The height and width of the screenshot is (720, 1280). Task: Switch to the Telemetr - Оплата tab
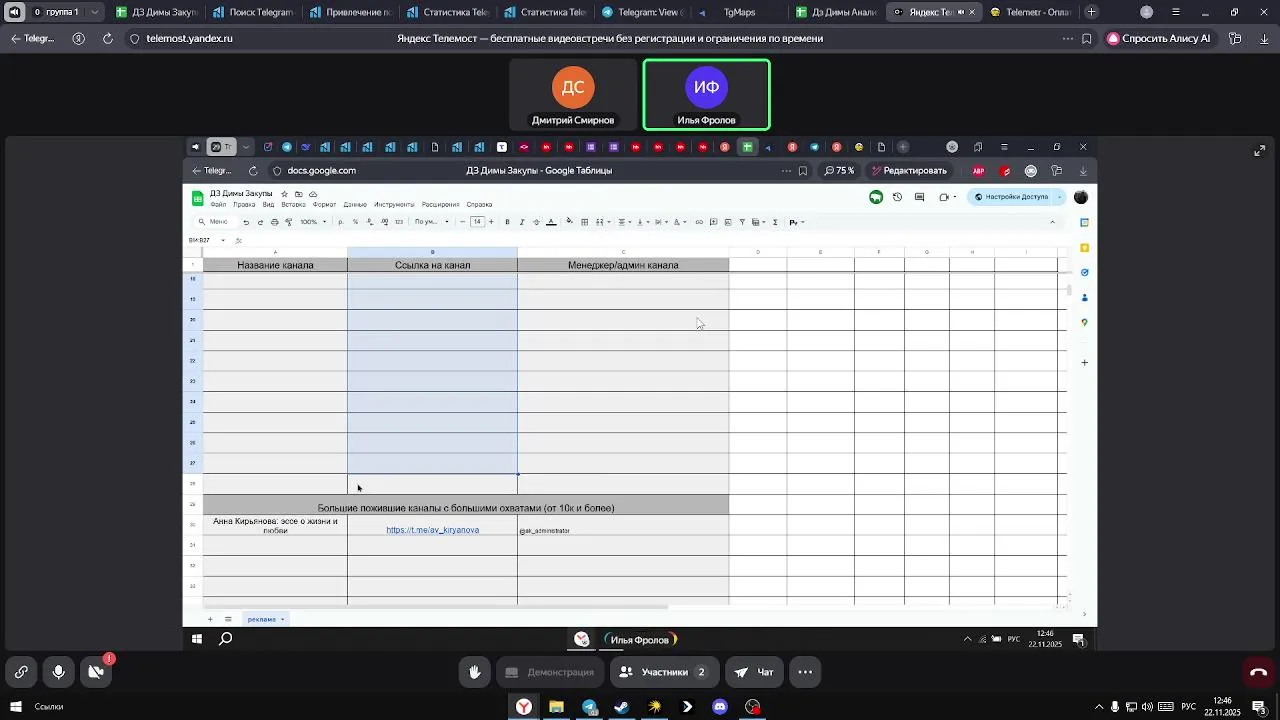coord(1029,12)
